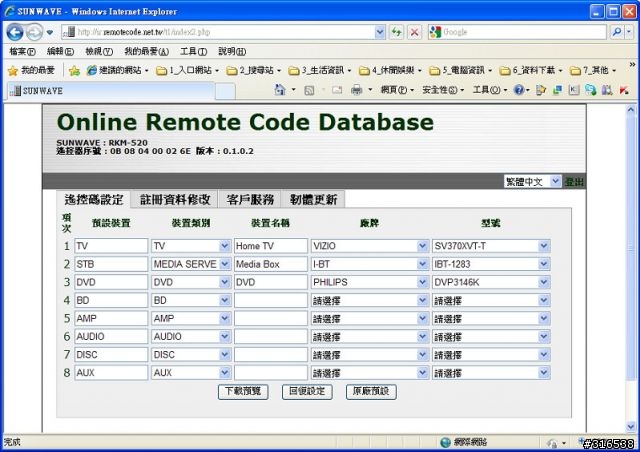Open a new blank browser tab

click(x=225, y=91)
